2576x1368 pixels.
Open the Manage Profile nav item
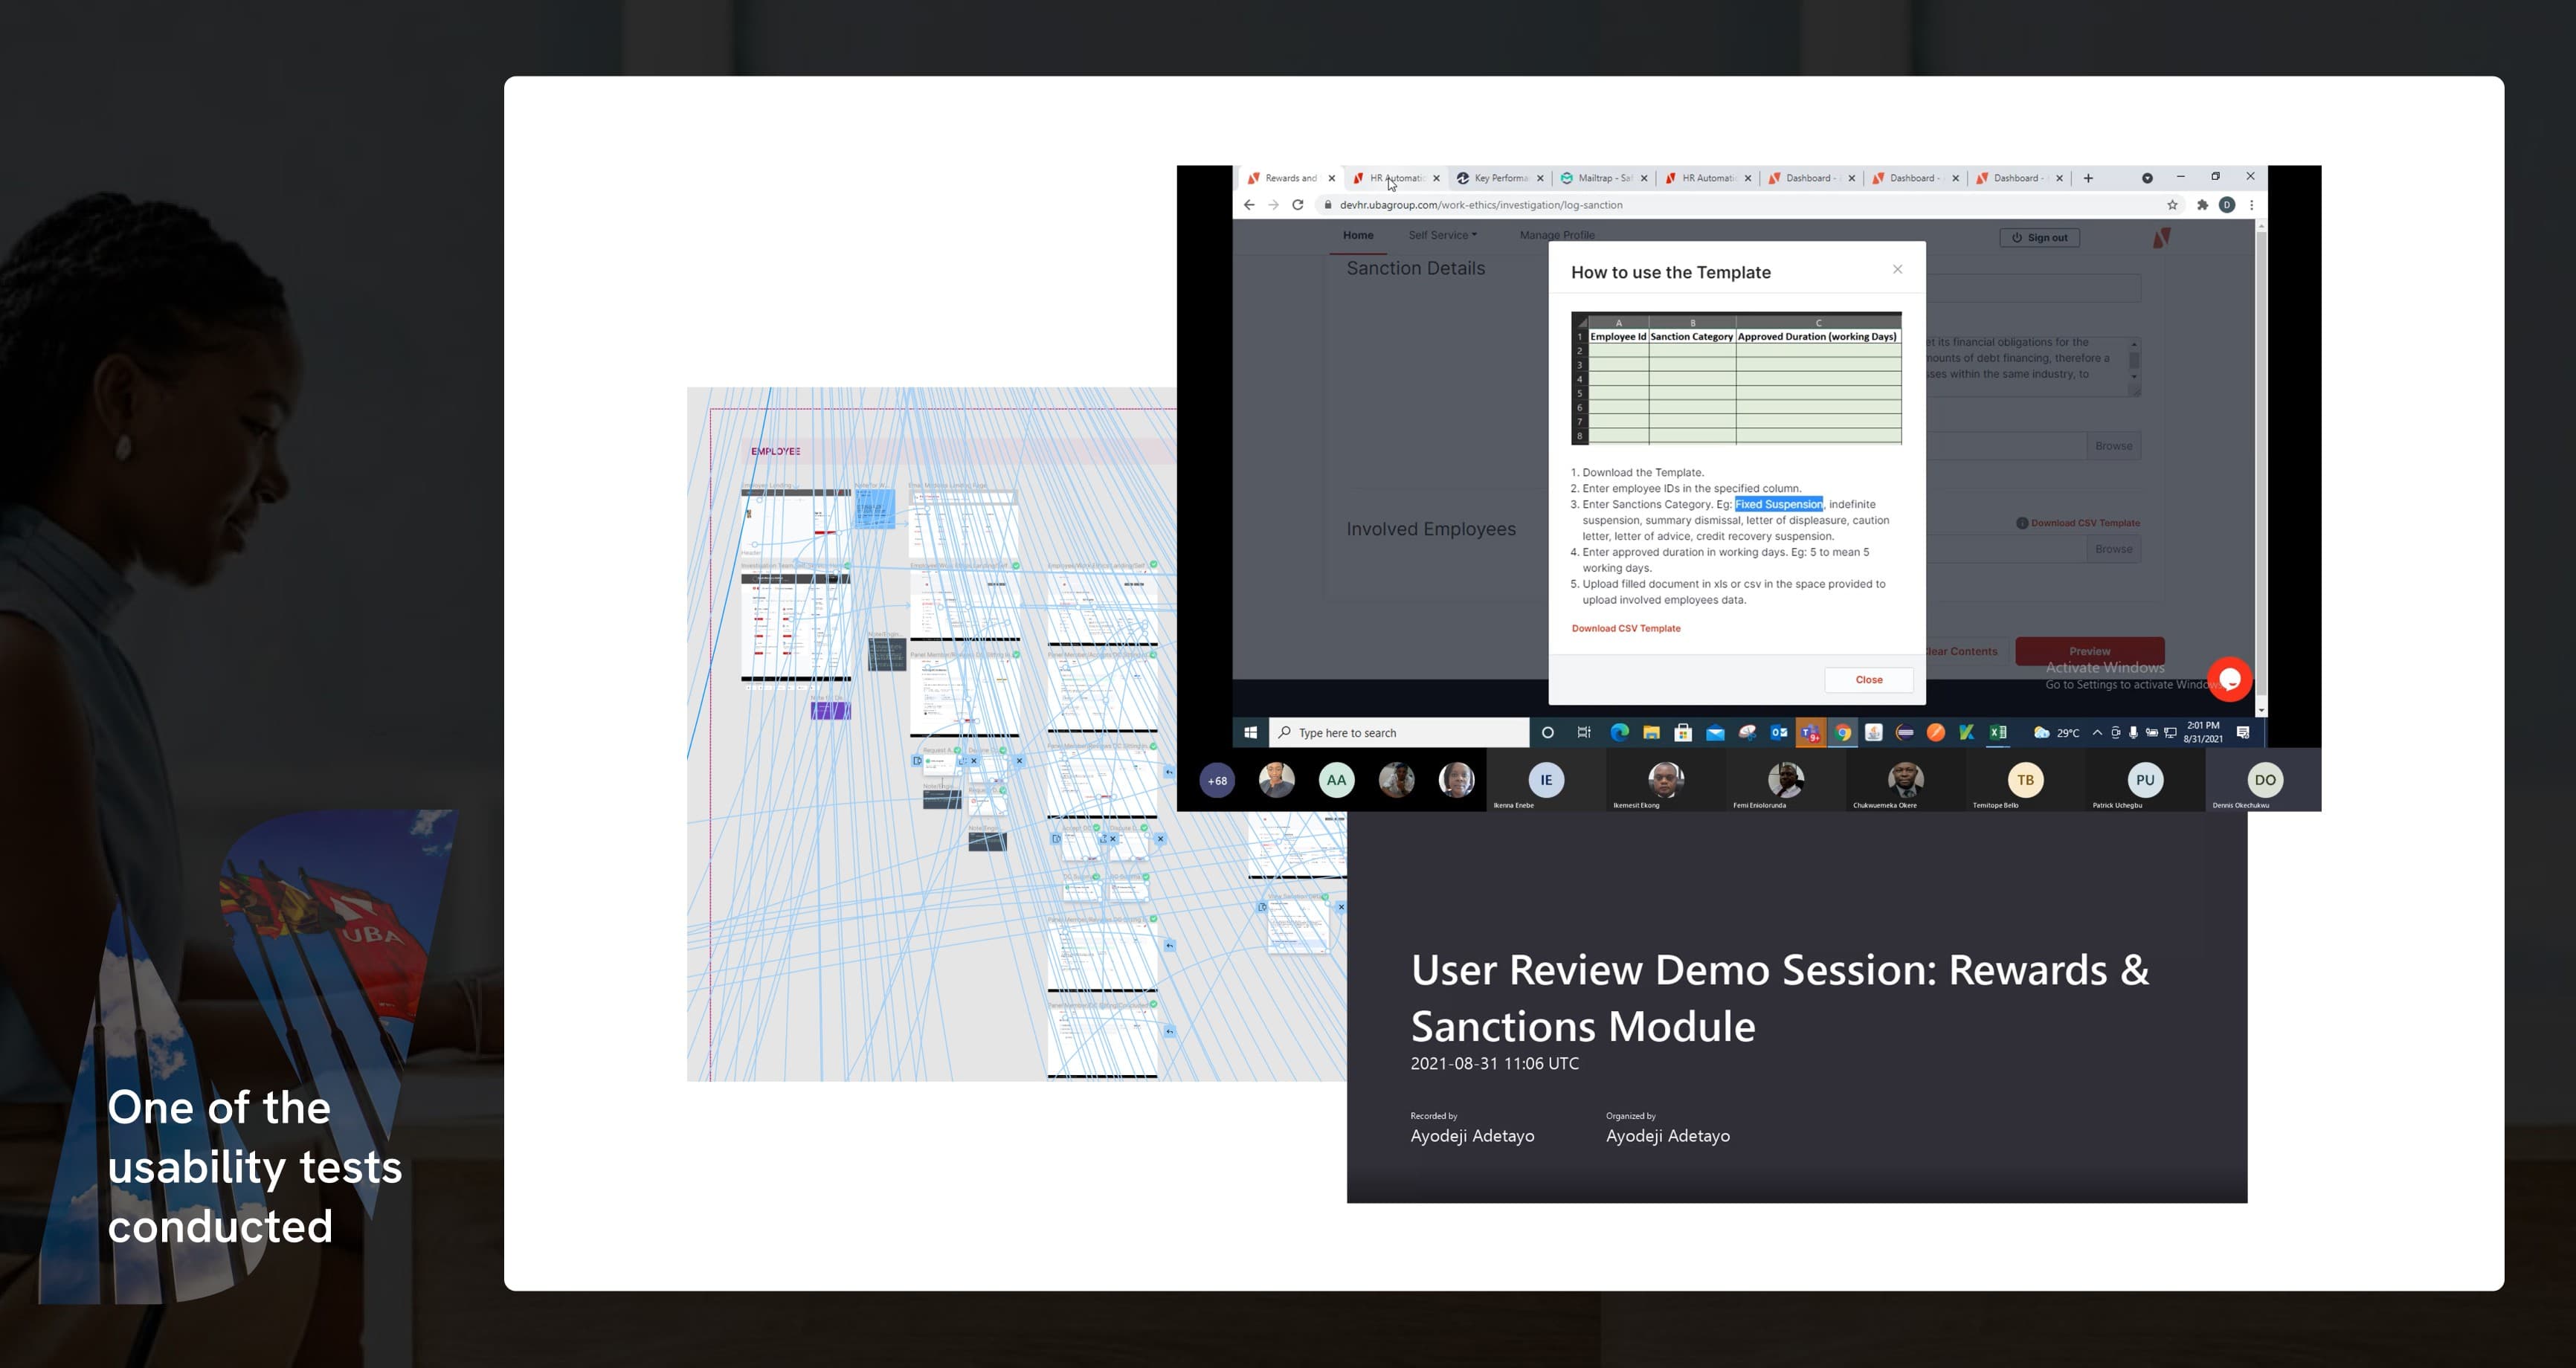click(1557, 235)
